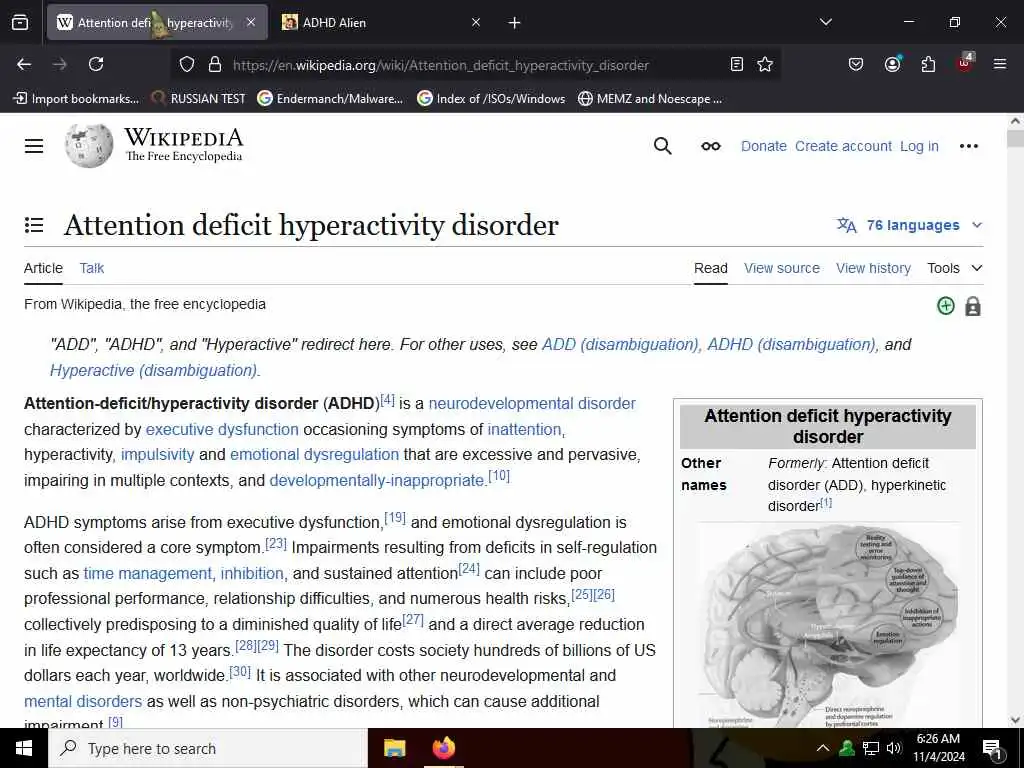Open ADD (disambiguation) link
The height and width of the screenshot is (768, 1024).
point(621,345)
